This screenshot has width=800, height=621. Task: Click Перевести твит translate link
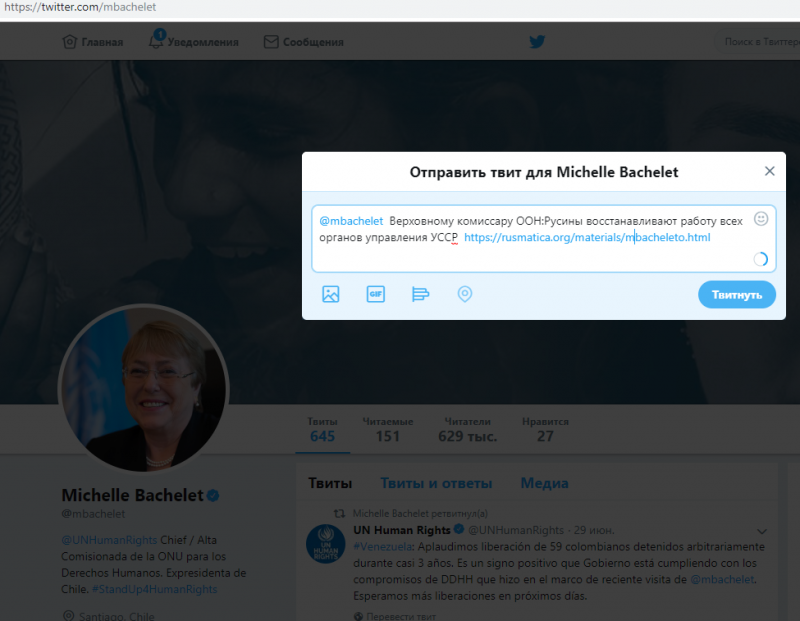click(401, 616)
